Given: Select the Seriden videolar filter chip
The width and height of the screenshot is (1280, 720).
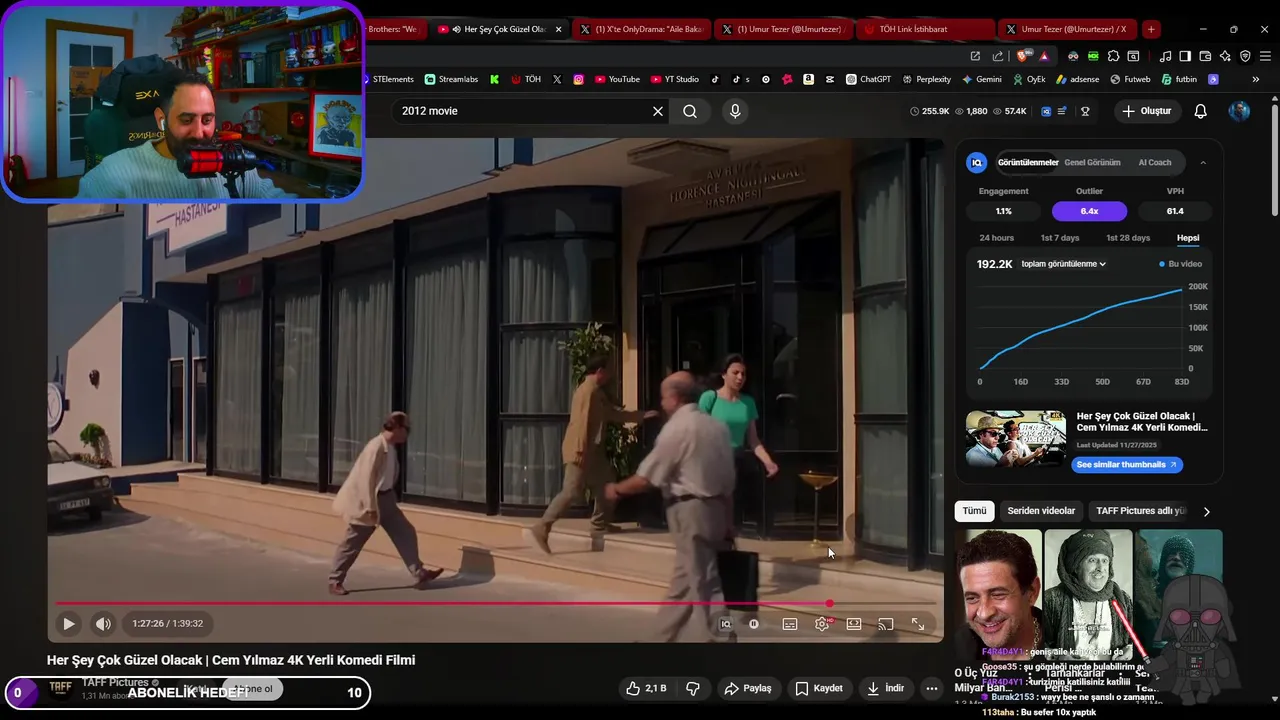Looking at the screenshot, I should (x=1041, y=511).
